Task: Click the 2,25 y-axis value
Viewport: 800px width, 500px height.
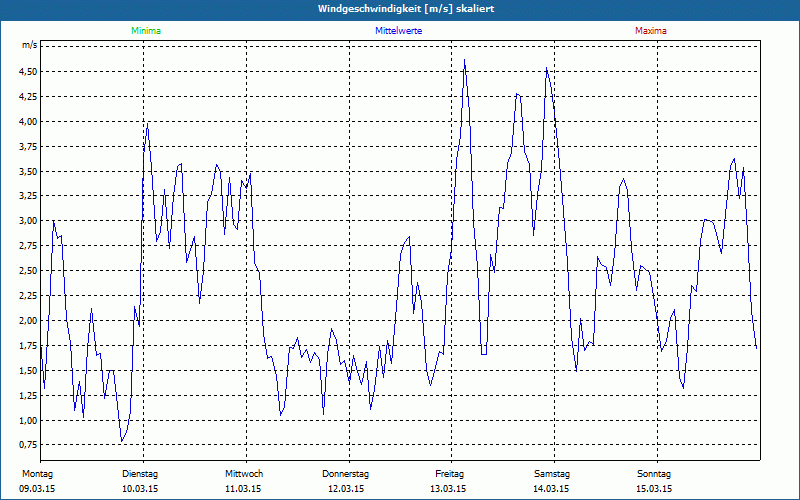Action: click(x=29, y=295)
